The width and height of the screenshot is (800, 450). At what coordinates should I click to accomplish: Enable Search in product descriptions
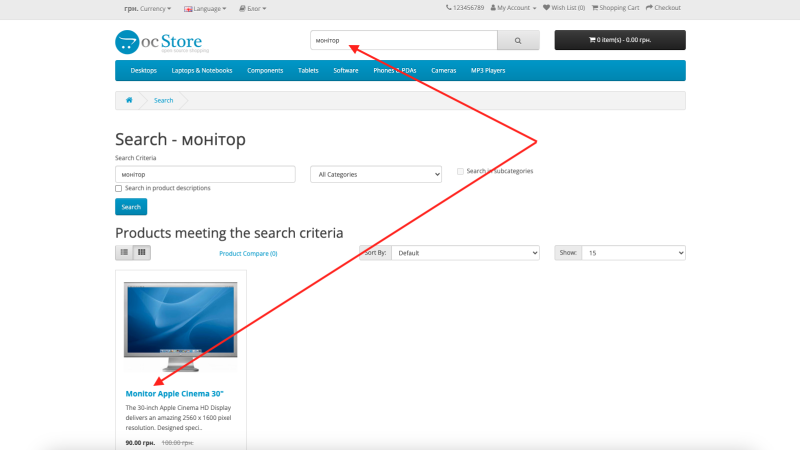(x=118, y=188)
